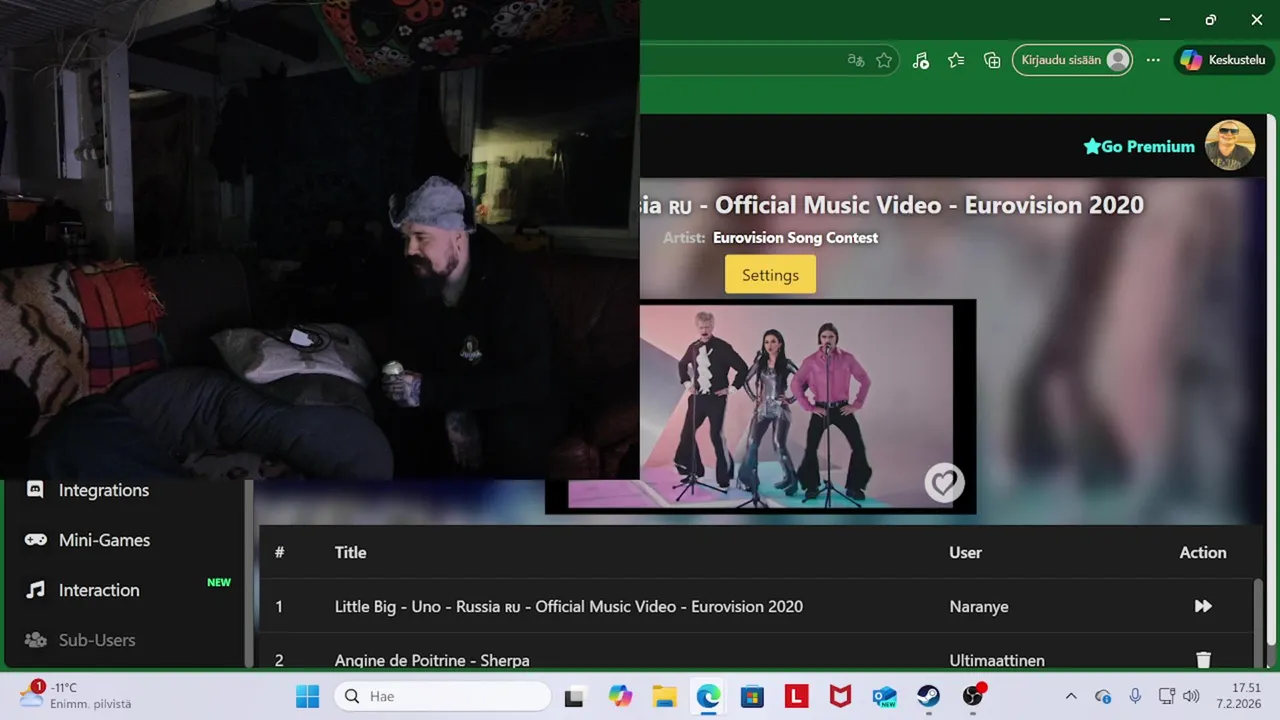
Task: Click the Interaction music note icon
Action: (35, 590)
